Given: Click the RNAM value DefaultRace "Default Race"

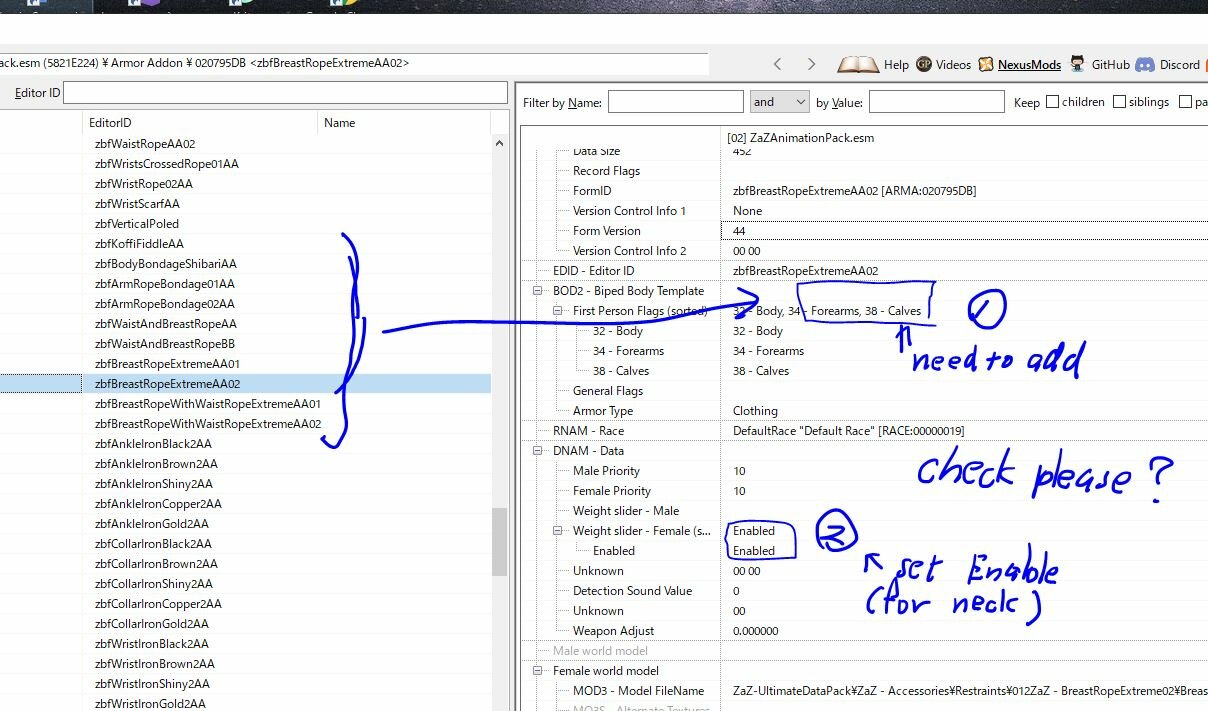Looking at the screenshot, I should point(848,431).
